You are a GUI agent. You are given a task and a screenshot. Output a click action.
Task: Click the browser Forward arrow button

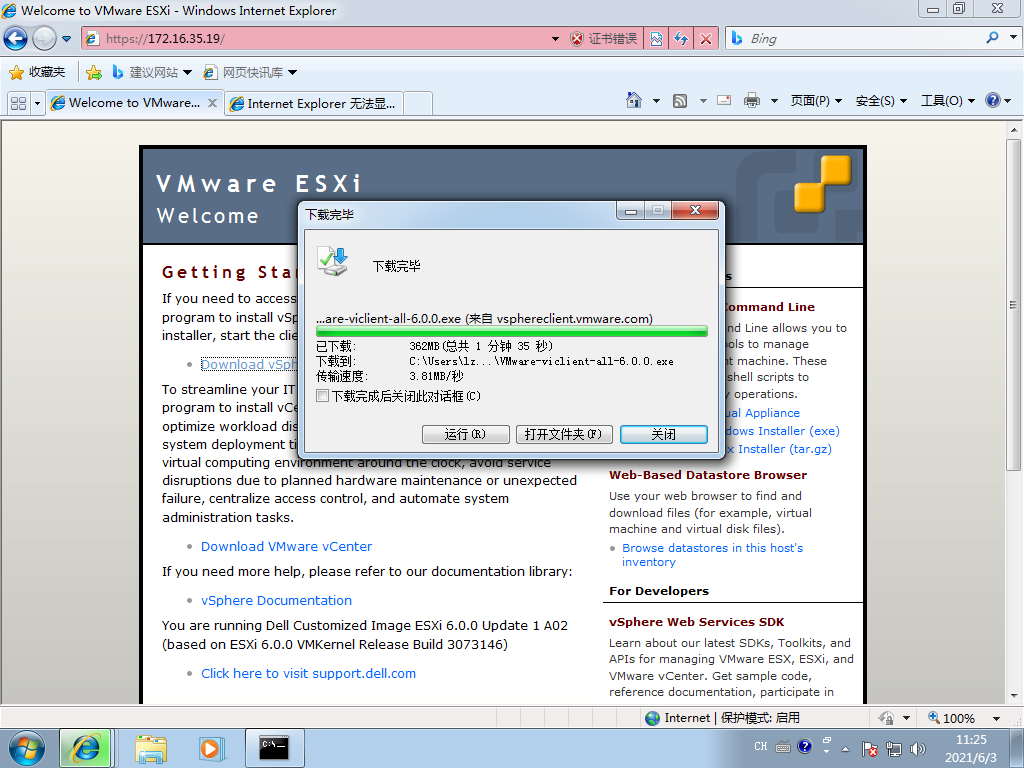pos(44,39)
